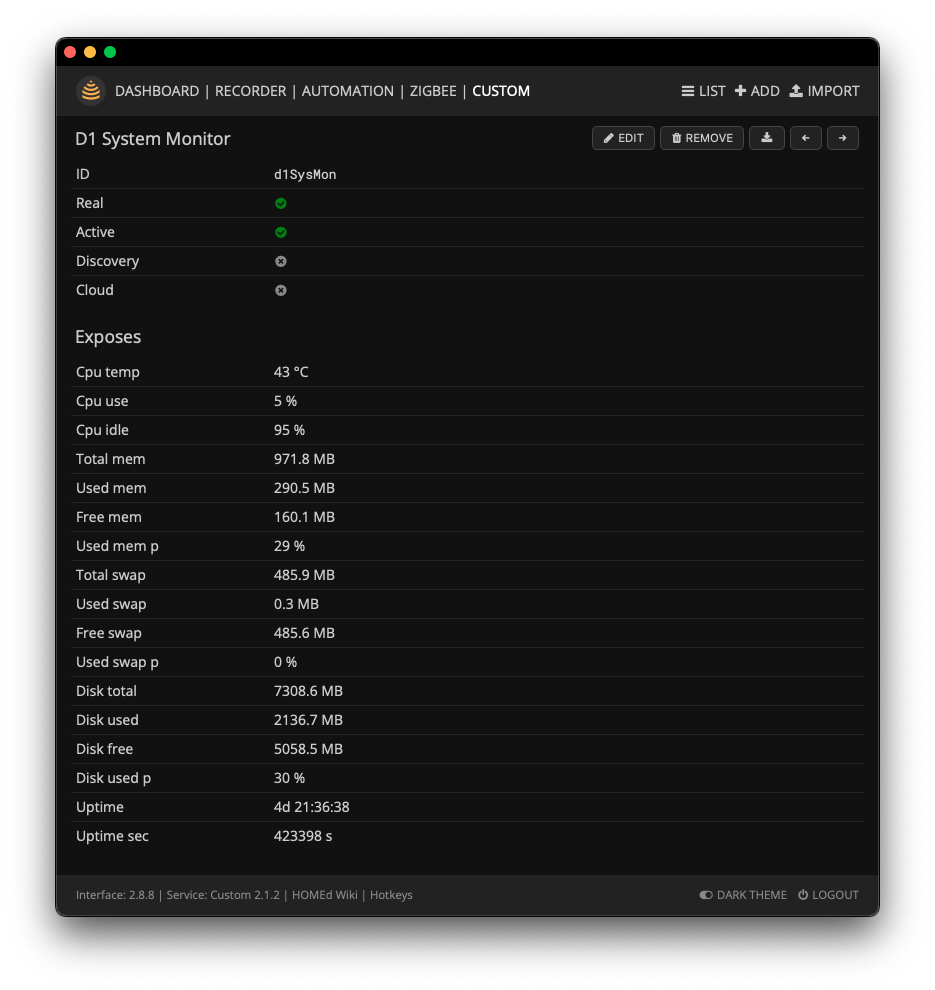Toggle DARK THEME in the footer
The width and height of the screenshot is (935, 990).
coord(743,895)
